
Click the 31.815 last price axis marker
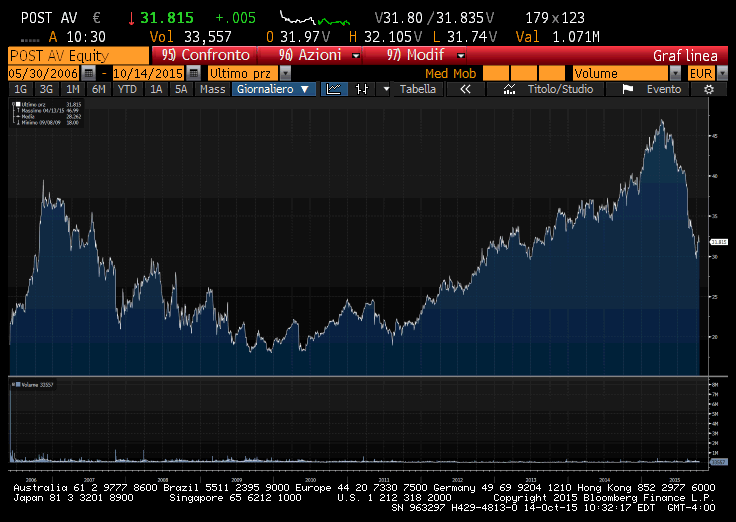click(x=719, y=242)
